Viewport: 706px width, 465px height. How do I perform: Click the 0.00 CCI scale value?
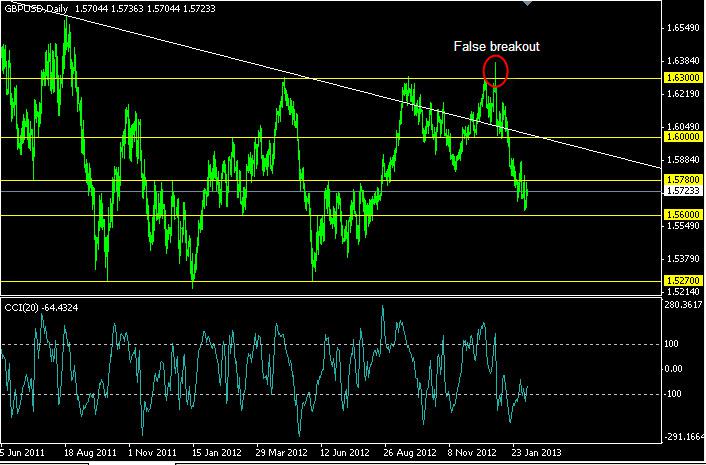675,369
